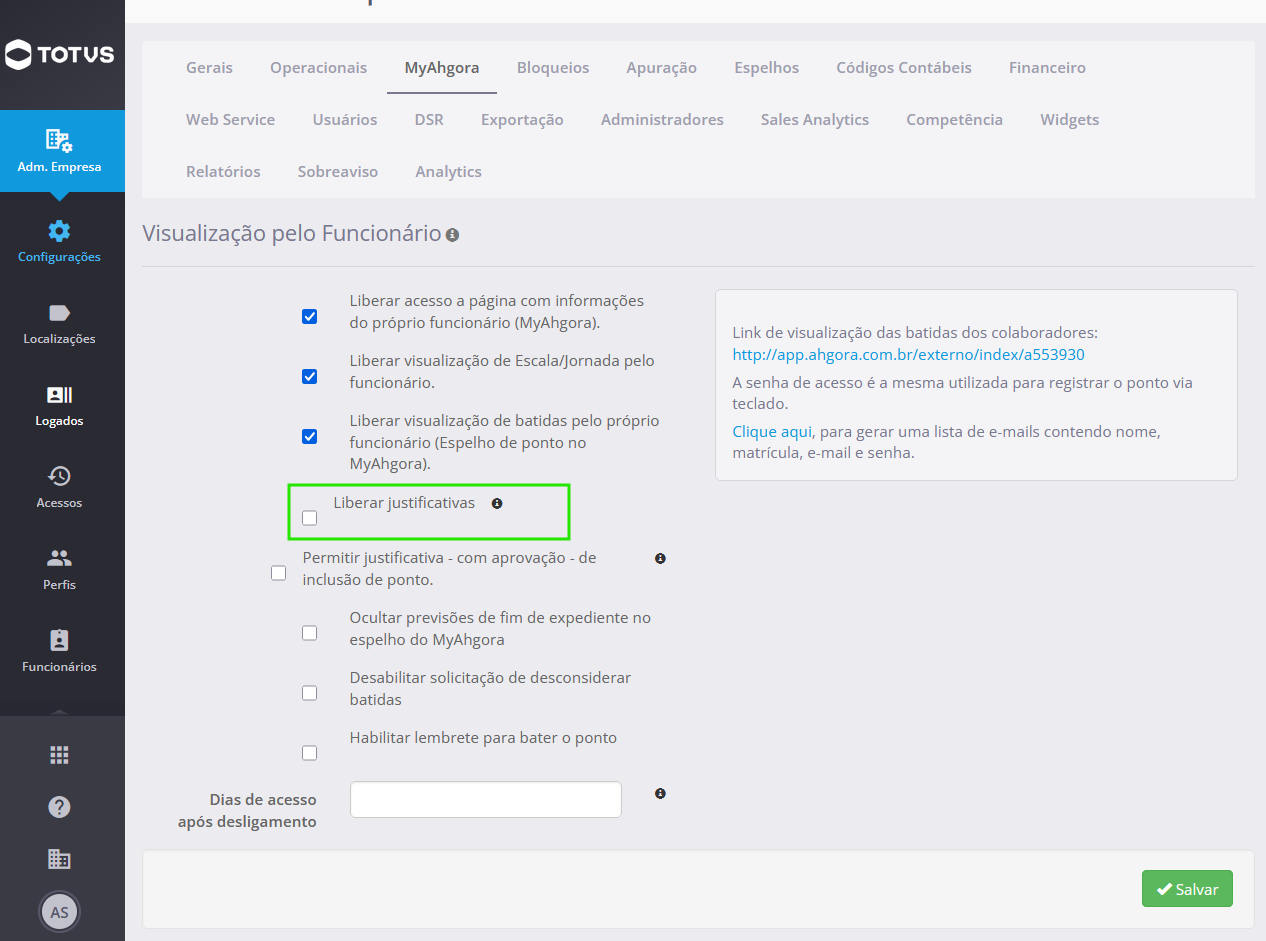Open Funcionários in sidebar
Image resolution: width=1266 pixels, height=941 pixels.
(x=60, y=651)
